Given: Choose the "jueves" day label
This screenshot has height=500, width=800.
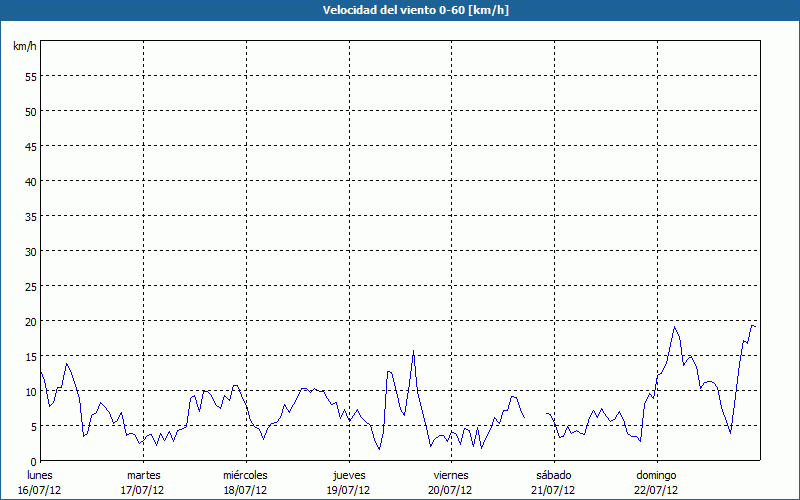Looking at the screenshot, I should coord(349,475).
